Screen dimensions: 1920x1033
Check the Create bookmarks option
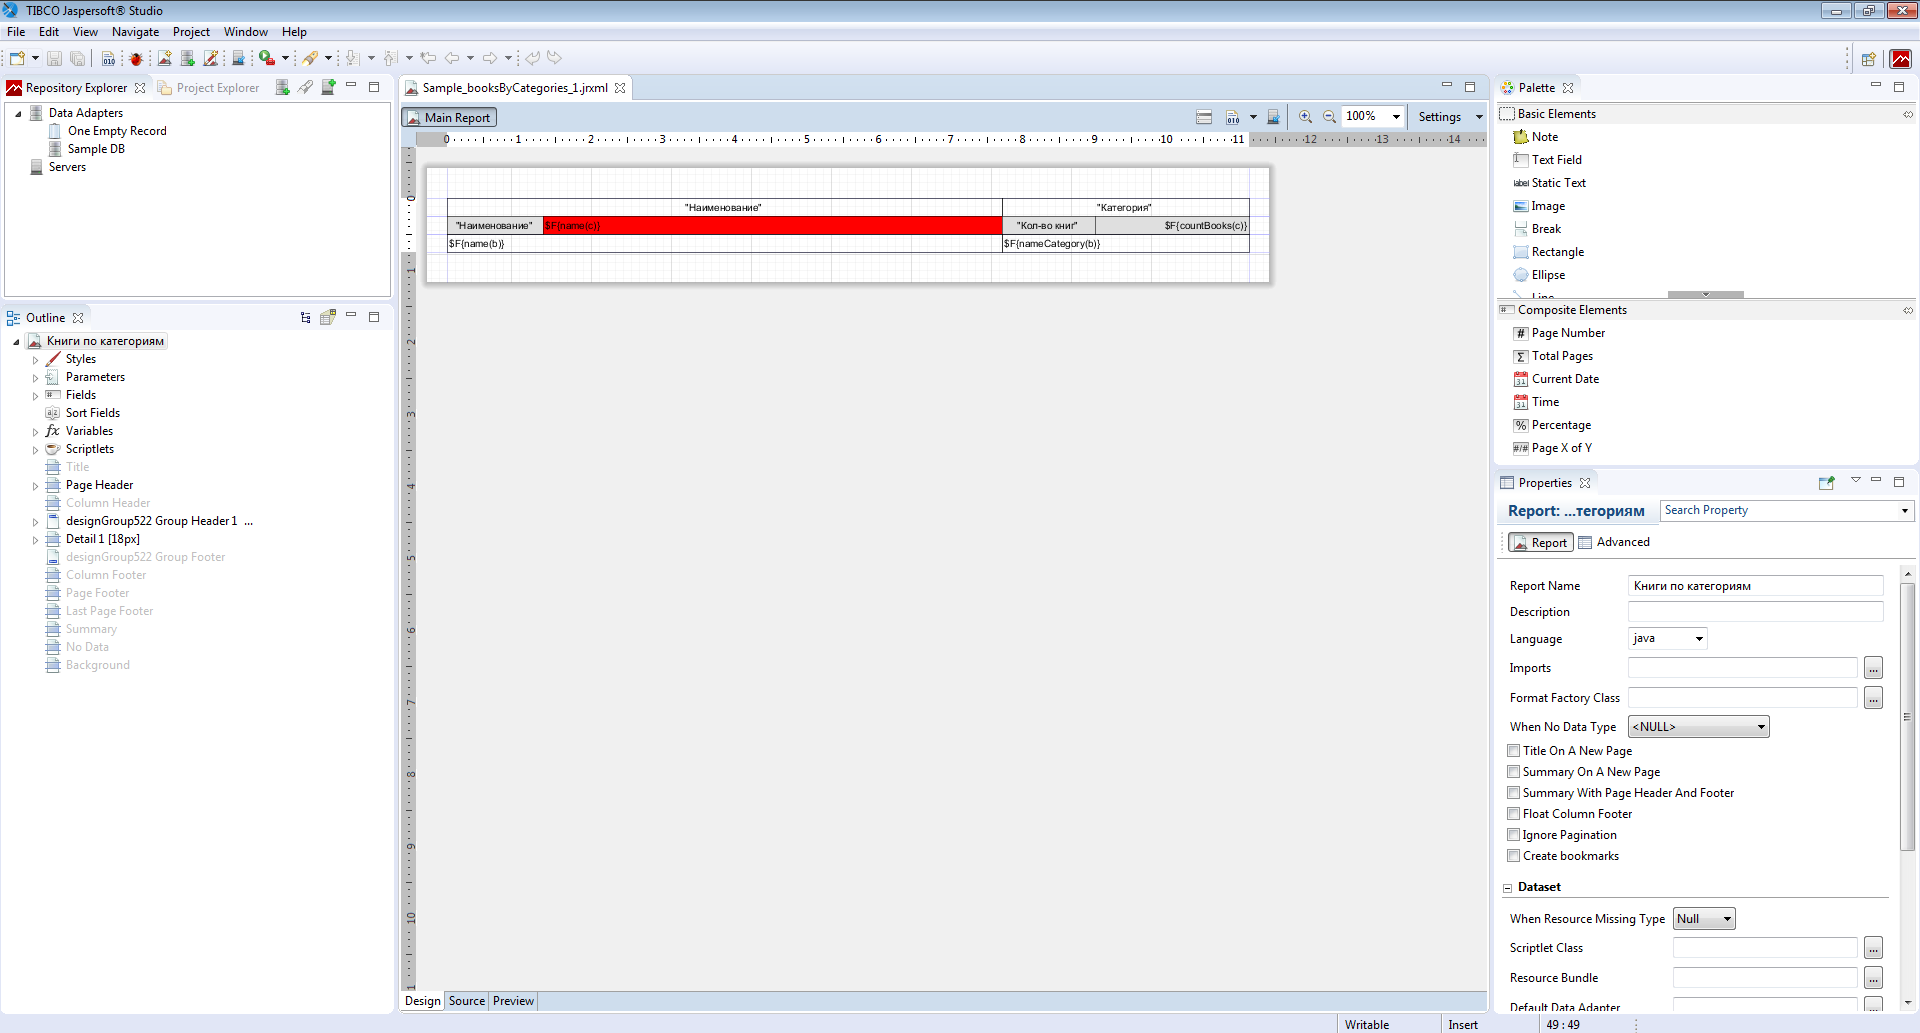pyautogui.click(x=1514, y=856)
